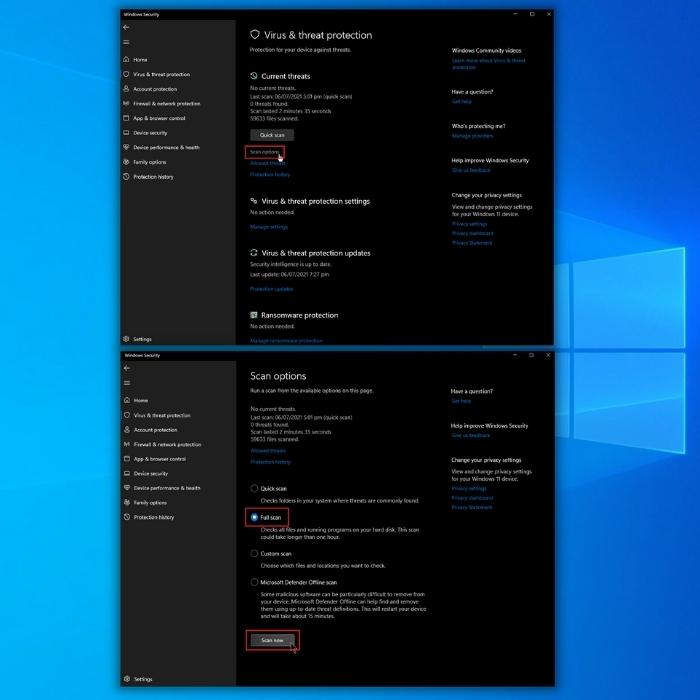Open App & browser control label in Scan options sidebar
Screen dimensions: 700x700
tap(160, 459)
